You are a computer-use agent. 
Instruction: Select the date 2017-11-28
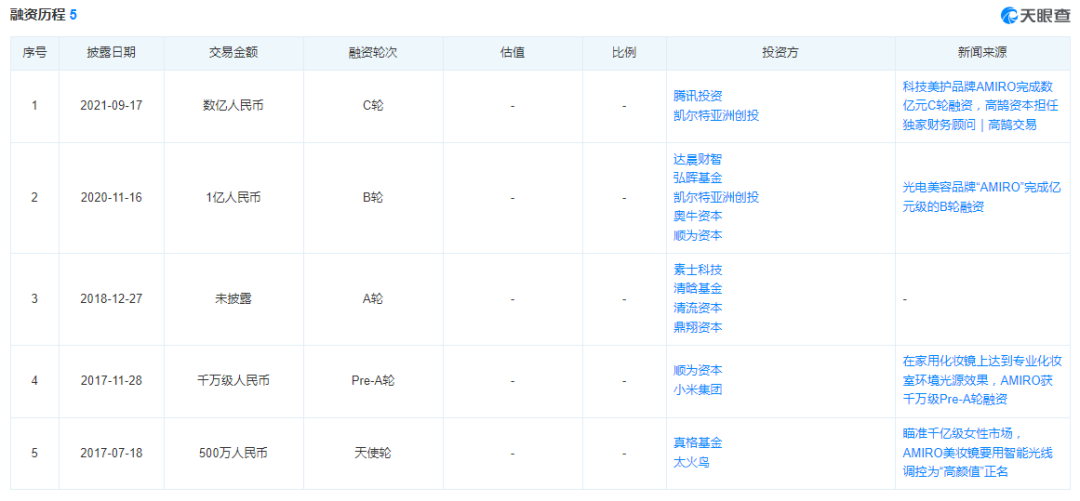[x=112, y=381]
